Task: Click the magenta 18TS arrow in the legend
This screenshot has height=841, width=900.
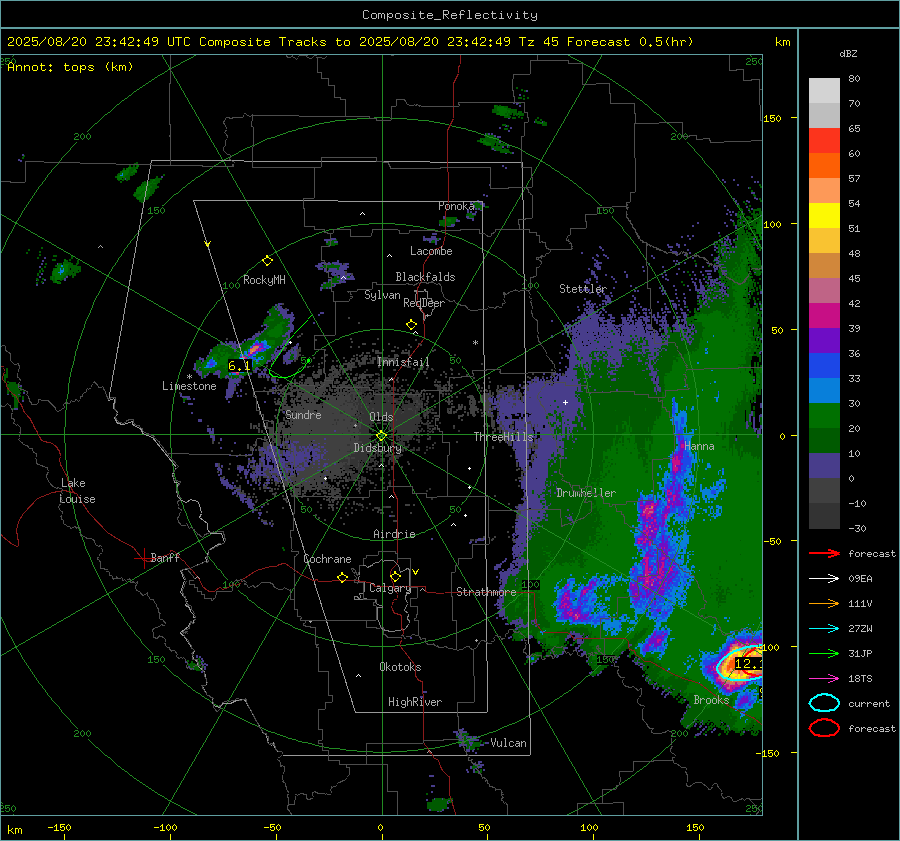Action: point(824,679)
